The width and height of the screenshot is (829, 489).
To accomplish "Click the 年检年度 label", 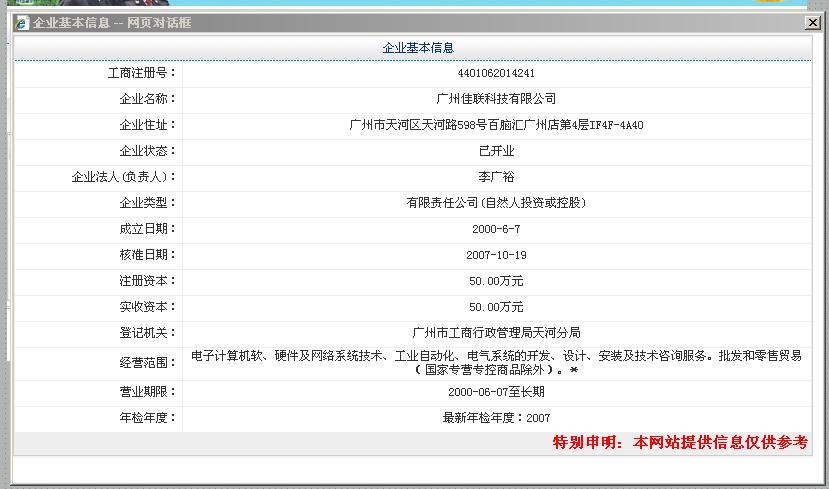I will coord(148,418).
